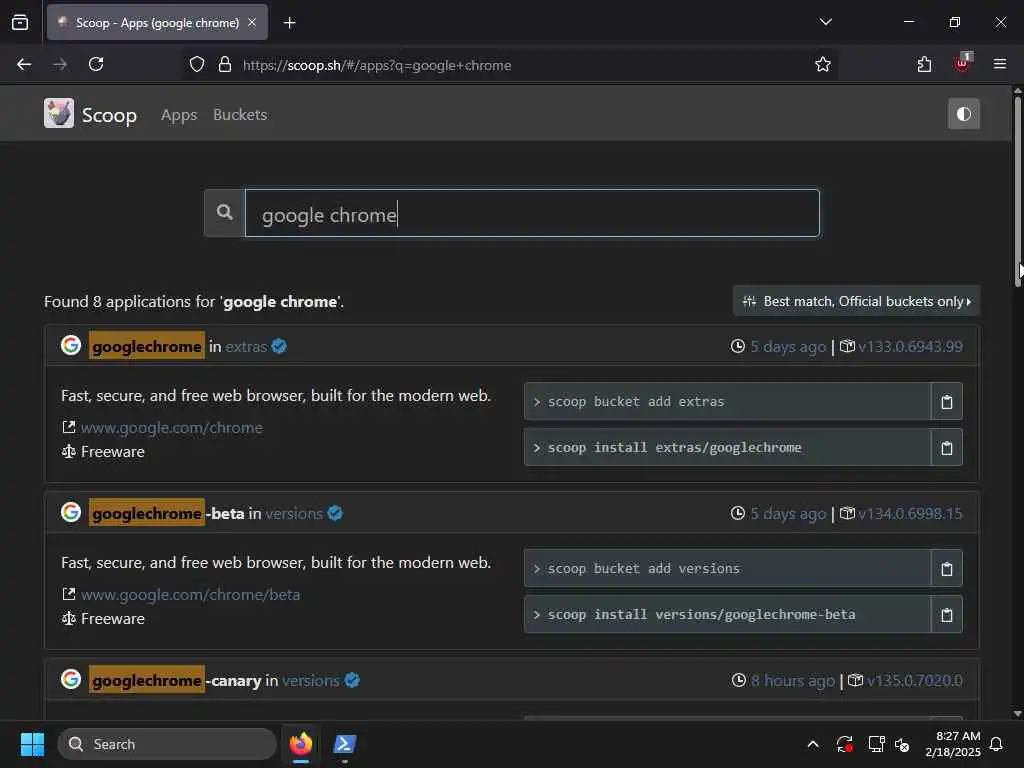Screen dimensions: 1024x768
Task: Open versions bucket link for googlechrome-canary
Action: click(310, 681)
